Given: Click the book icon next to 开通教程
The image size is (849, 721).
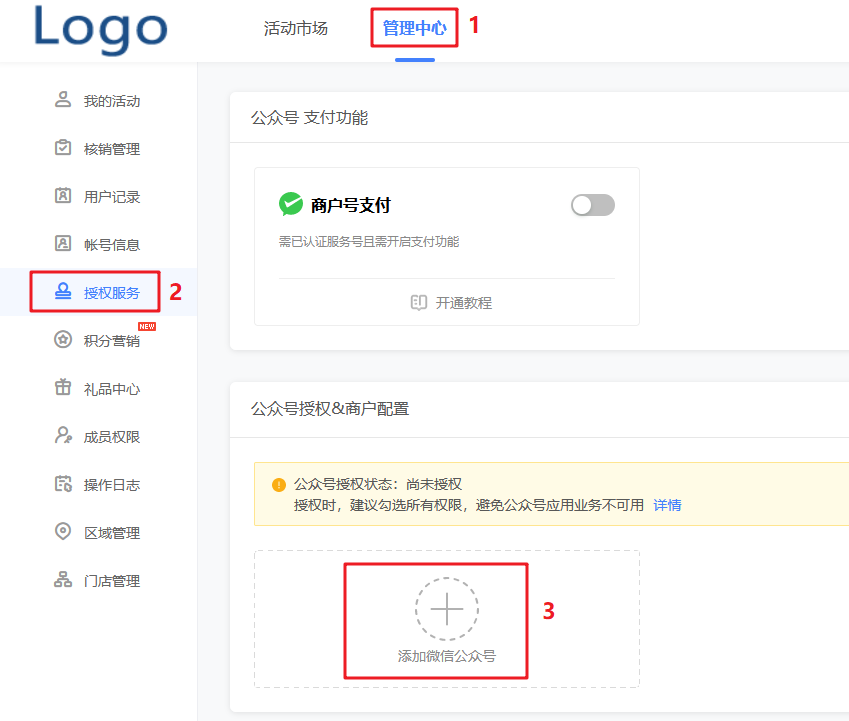Looking at the screenshot, I should tap(419, 302).
